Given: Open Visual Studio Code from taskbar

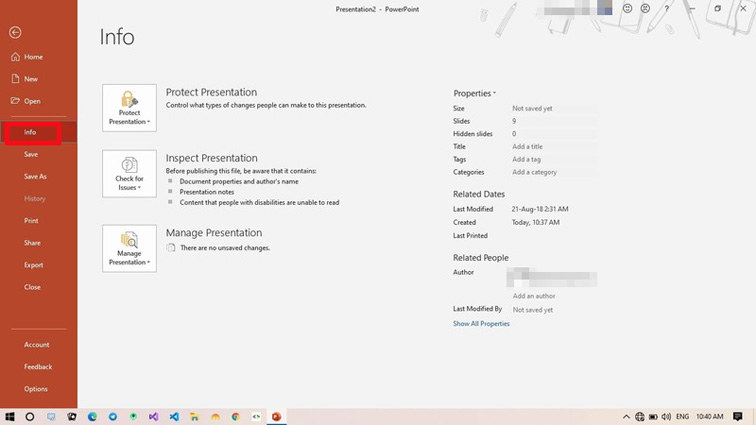Looking at the screenshot, I should (x=174, y=416).
